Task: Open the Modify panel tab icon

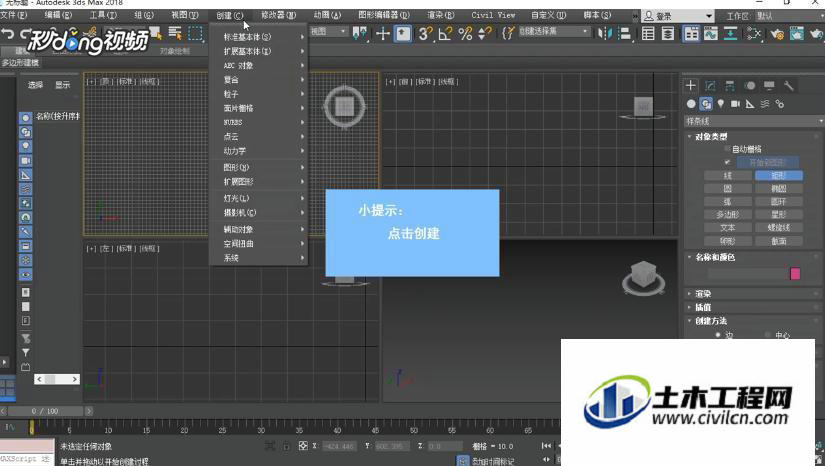Action: coord(710,85)
